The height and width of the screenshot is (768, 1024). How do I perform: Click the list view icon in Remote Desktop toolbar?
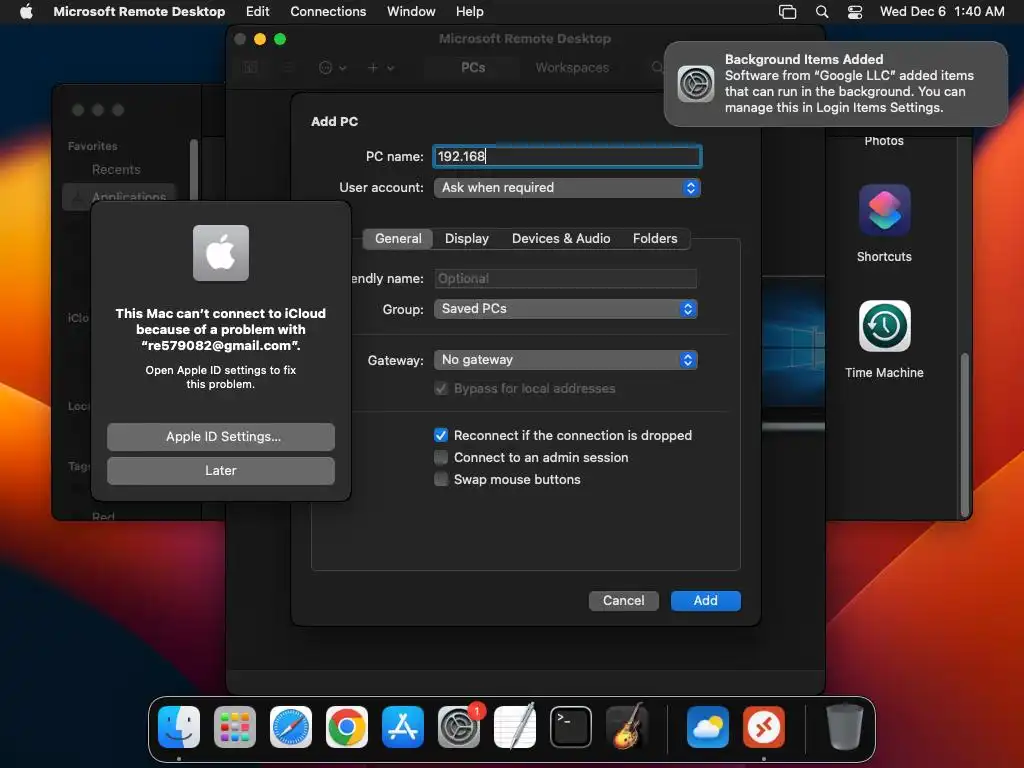288,67
